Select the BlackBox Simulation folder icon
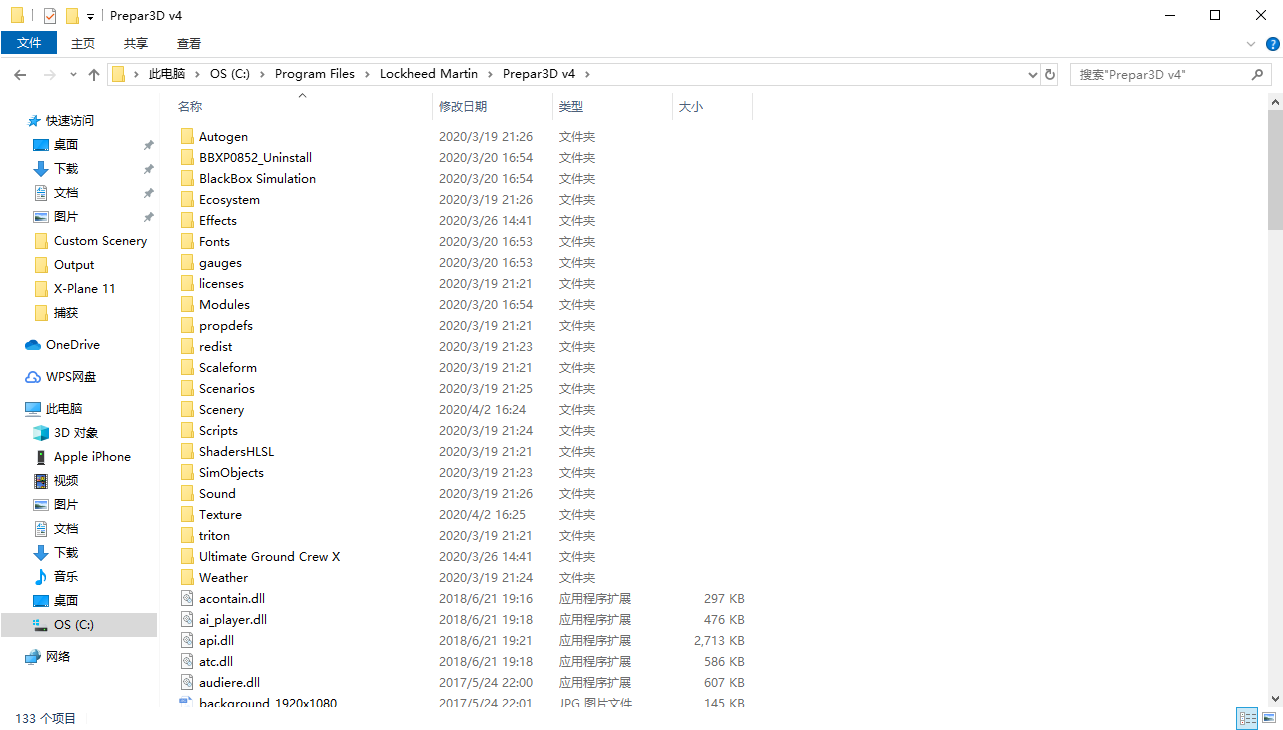Image resolution: width=1283 pixels, height=730 pixels. (x=186, y=179)
